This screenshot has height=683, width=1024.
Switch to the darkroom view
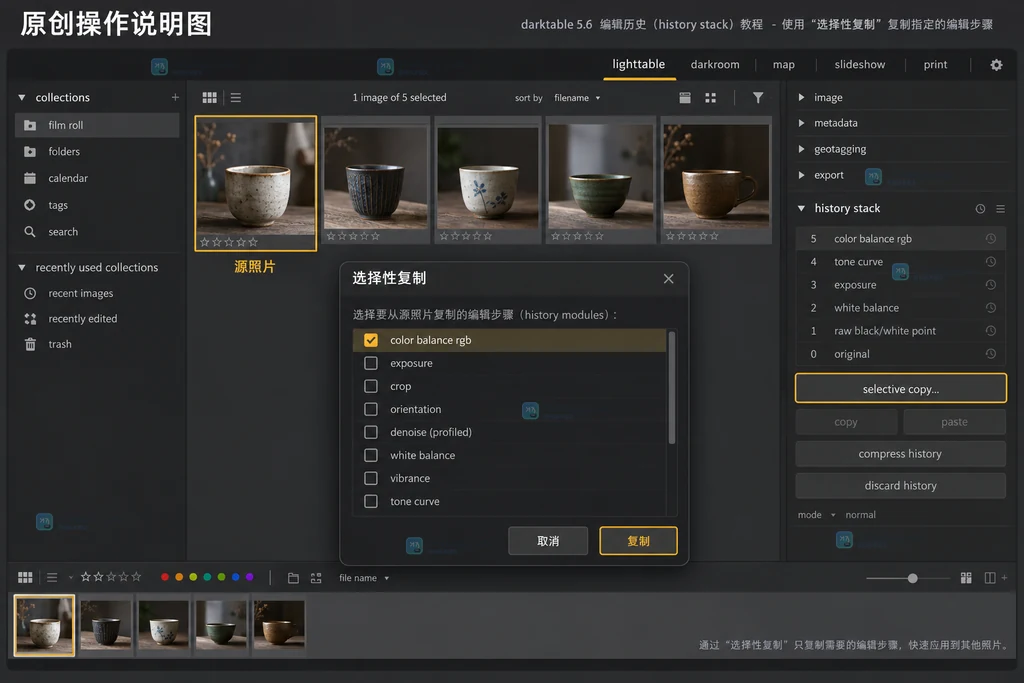(715, 65)
